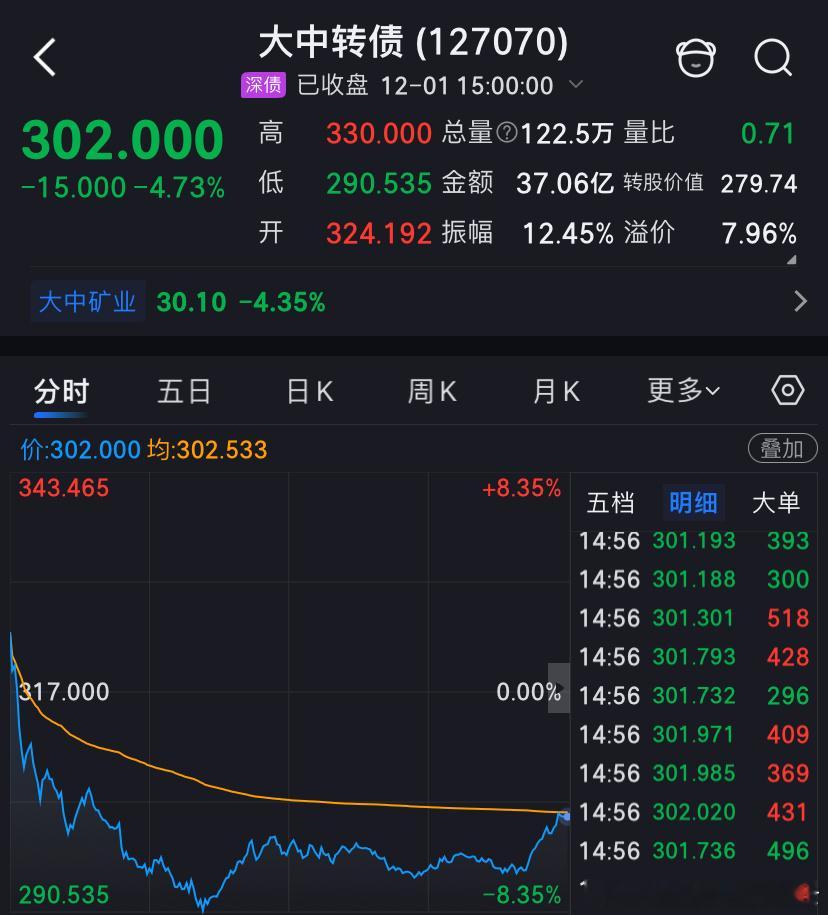Tap the 已收盘 market status label

[x=331, y=86]
